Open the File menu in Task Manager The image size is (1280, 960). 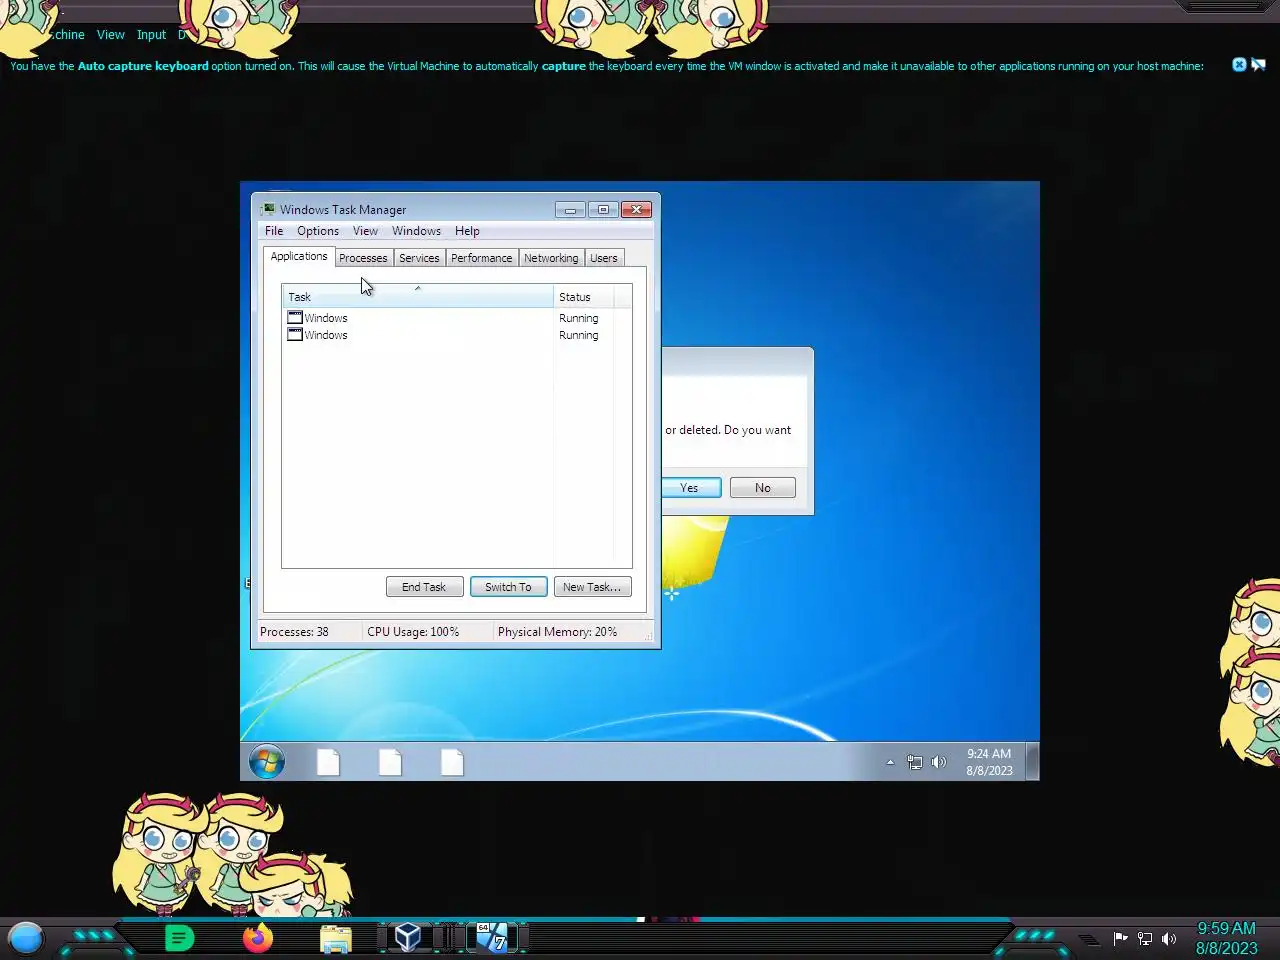point(274,231)
